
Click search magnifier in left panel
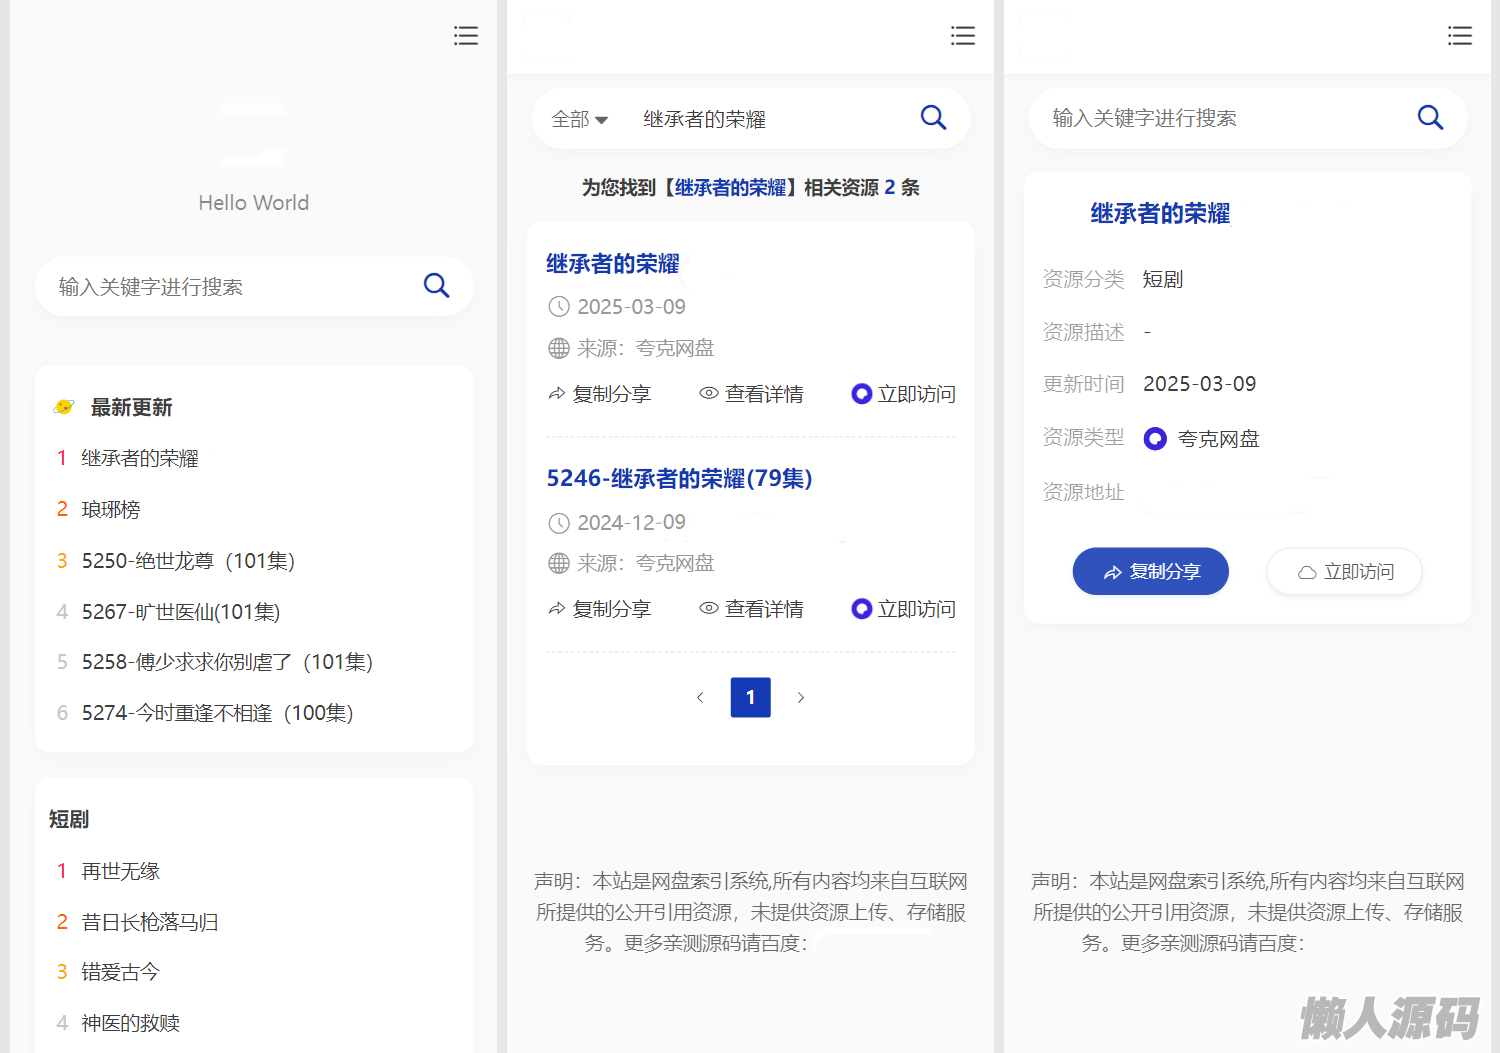[436, 286]
